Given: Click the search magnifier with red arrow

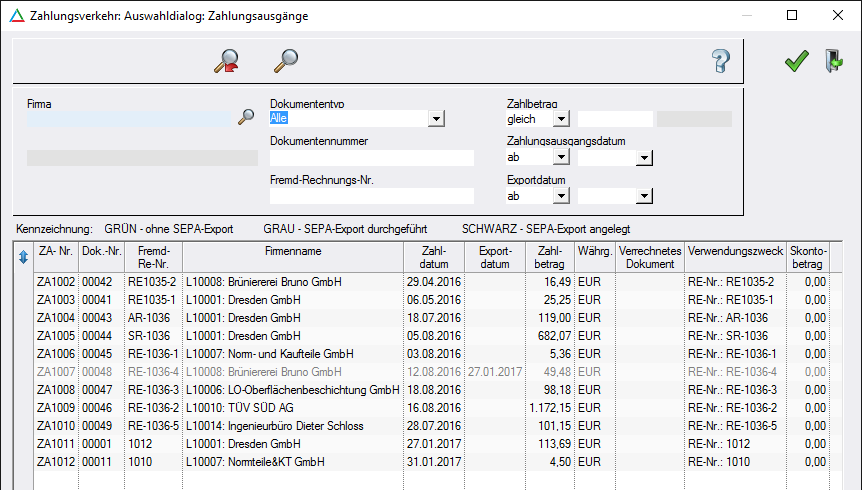Looking at the screenshot, I should (x=226, y=62).
